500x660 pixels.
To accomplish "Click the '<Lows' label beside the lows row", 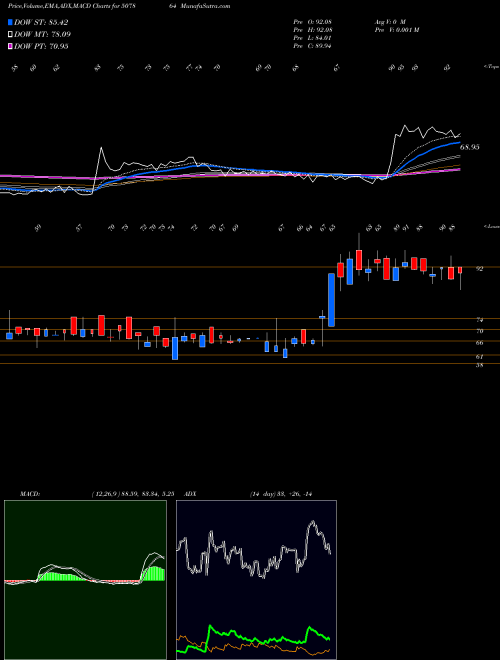I will click(x=491, y=226).
